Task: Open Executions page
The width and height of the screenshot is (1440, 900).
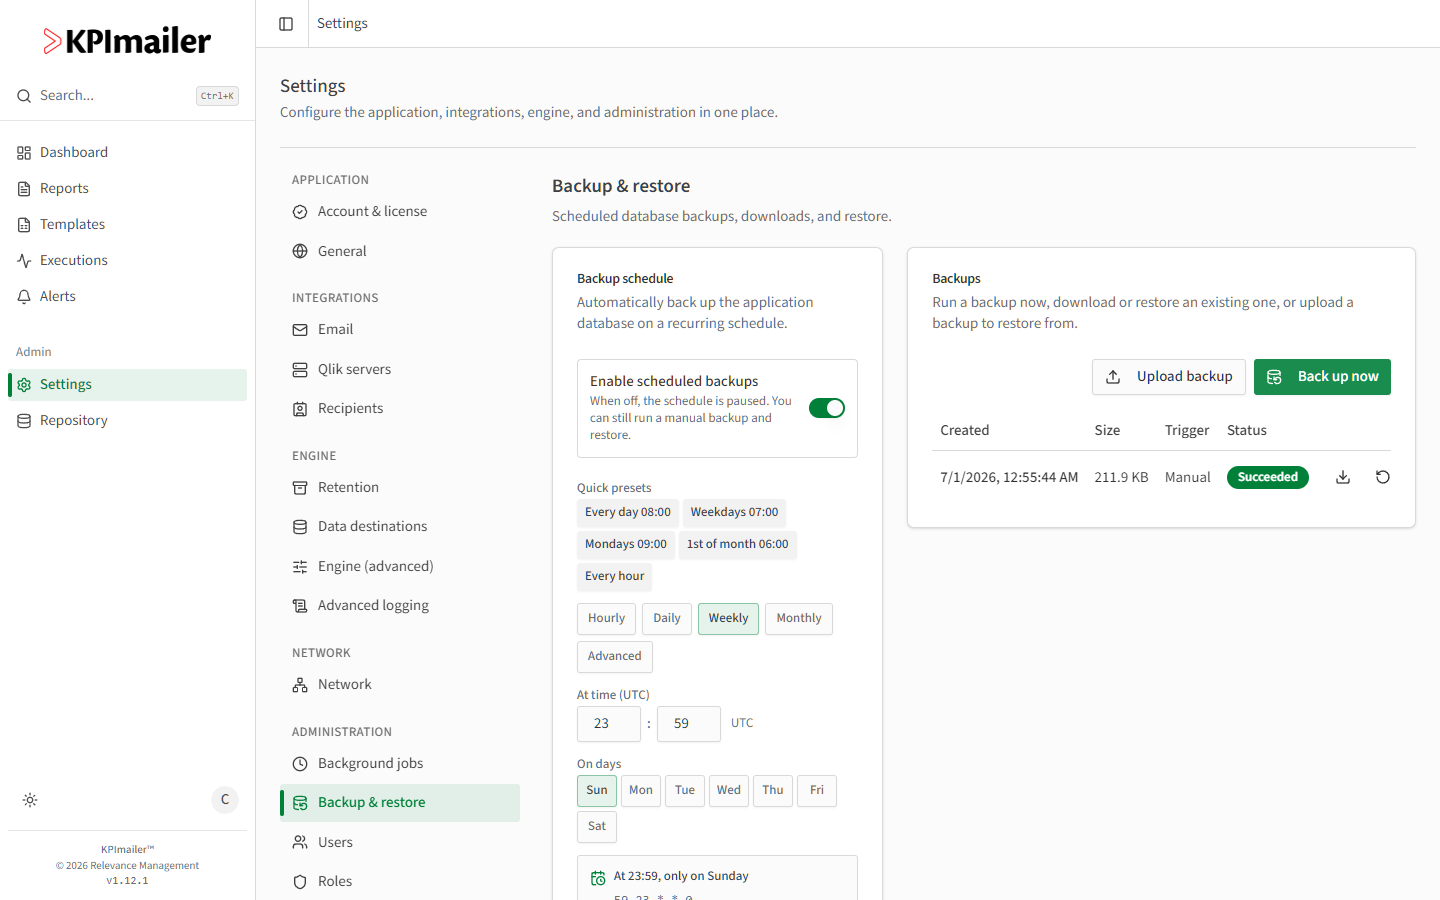Action: pyautogui.click(x=127, y=261)
